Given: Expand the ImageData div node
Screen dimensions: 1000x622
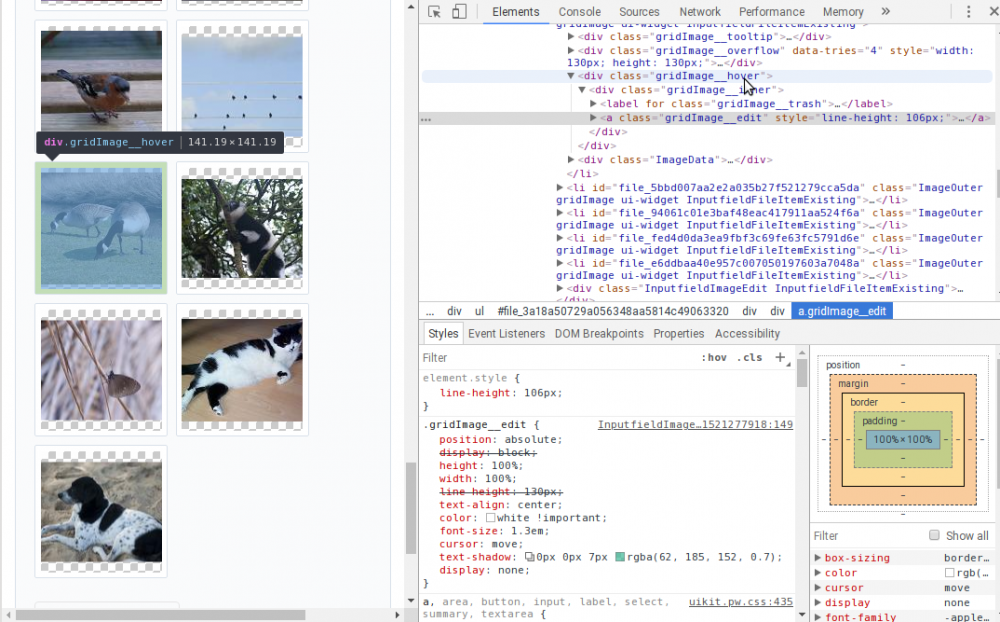Looking at the screenshot, I should (x=571, y=160).
